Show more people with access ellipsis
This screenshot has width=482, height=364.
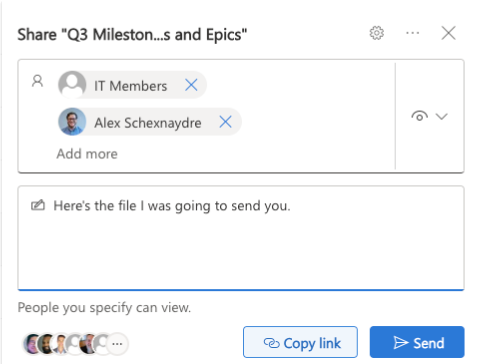[x=117, y=344]
